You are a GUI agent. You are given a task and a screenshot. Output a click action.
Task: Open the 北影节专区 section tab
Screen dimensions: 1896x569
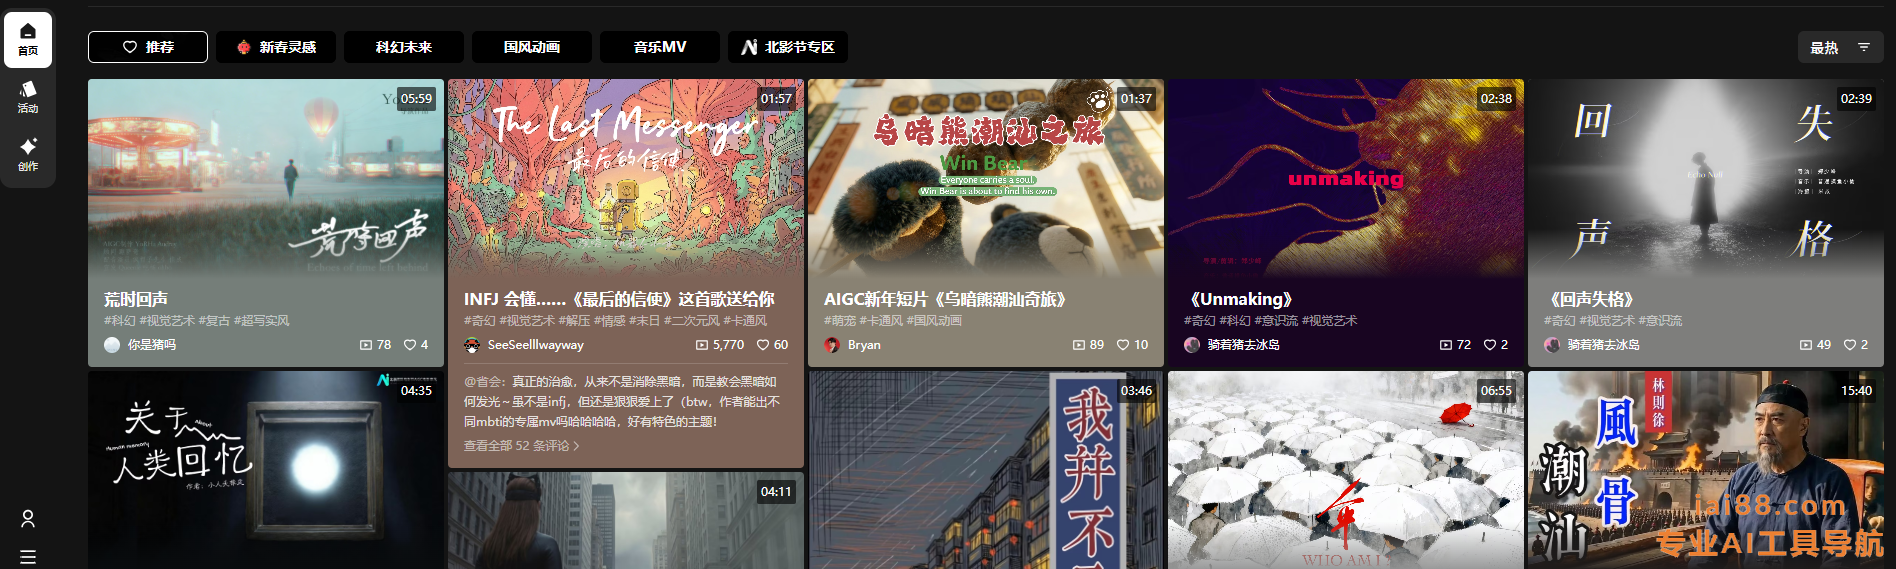tap(788, 47)
